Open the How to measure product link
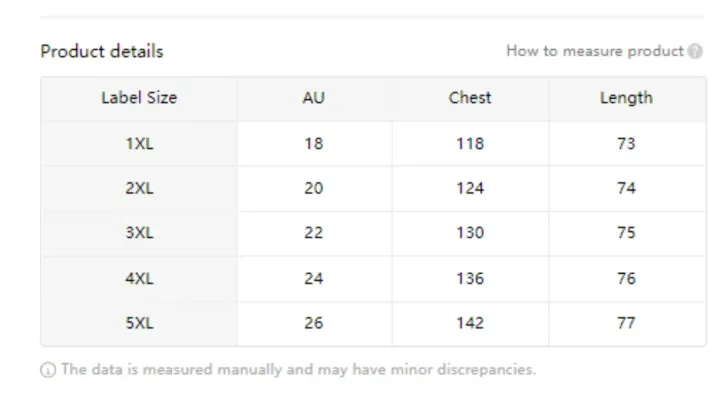Image resolution: width=720 pixels, height=406 pixels. click(x=595, y=51)
